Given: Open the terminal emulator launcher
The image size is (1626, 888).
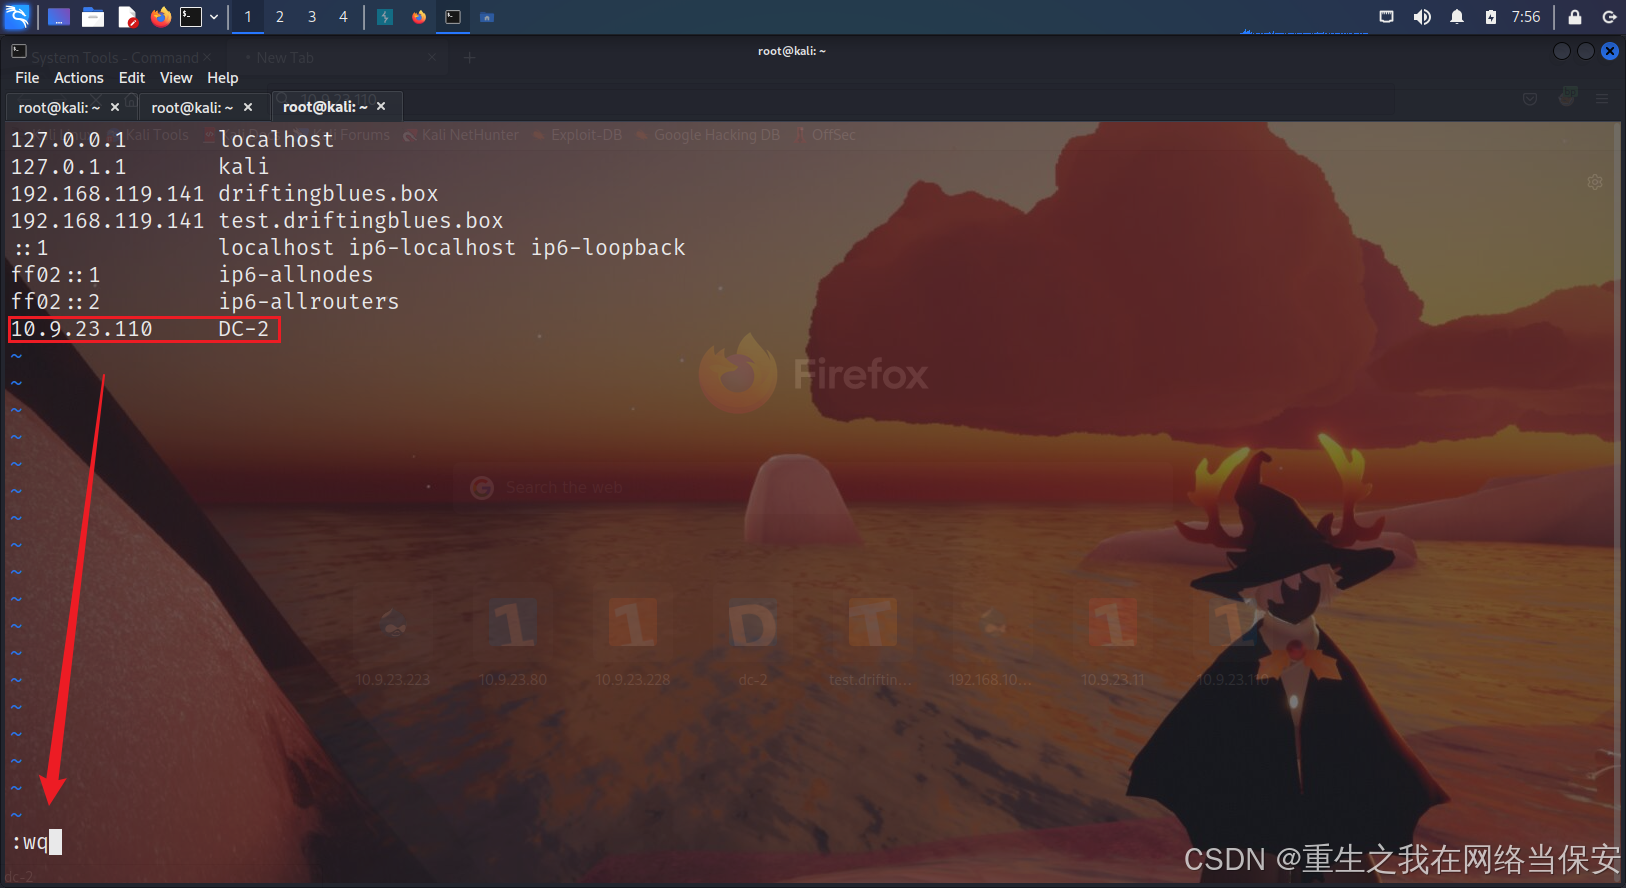Looking at the screenshot, I should pyautogui.click(x=191, y=17).
